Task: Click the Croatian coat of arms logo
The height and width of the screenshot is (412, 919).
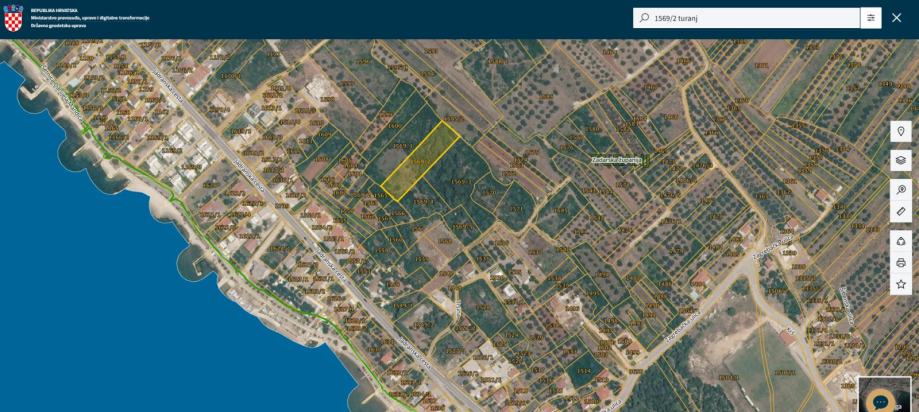Action: click(x=13, y=18)
